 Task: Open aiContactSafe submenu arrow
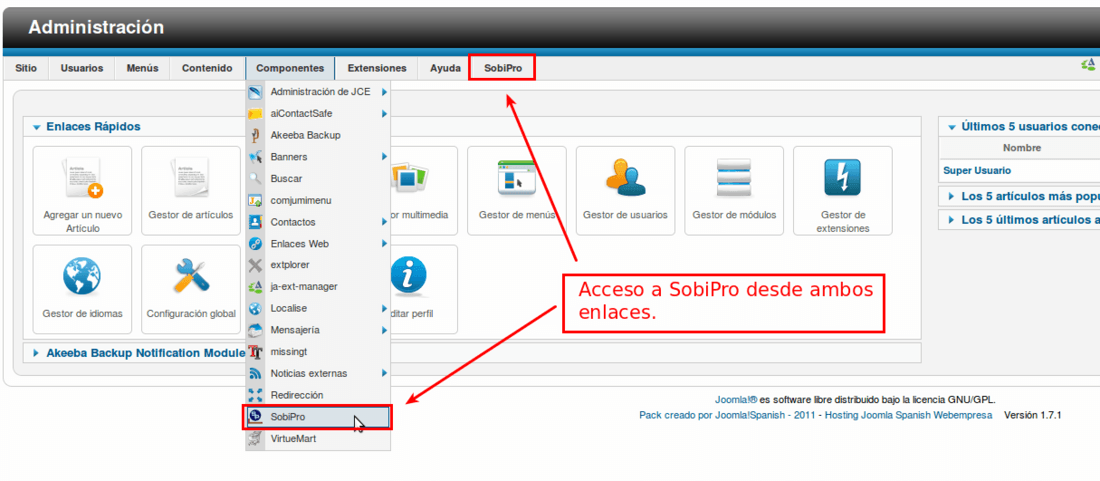385,114
